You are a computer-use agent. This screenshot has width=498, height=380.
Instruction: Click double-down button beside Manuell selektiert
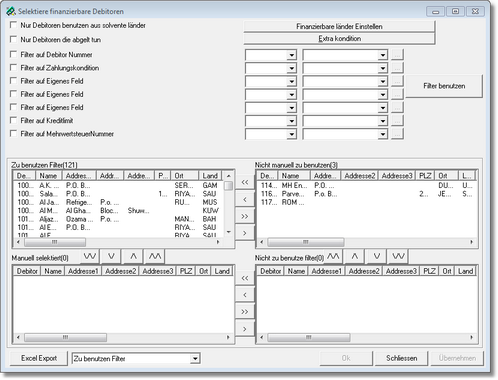pos(90,256)
